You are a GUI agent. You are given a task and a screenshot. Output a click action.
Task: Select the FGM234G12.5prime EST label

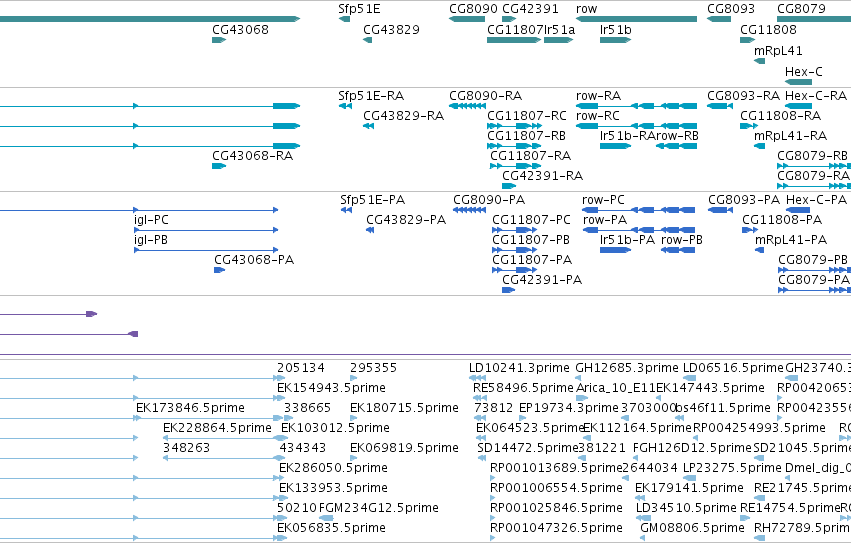coord(379,508)
